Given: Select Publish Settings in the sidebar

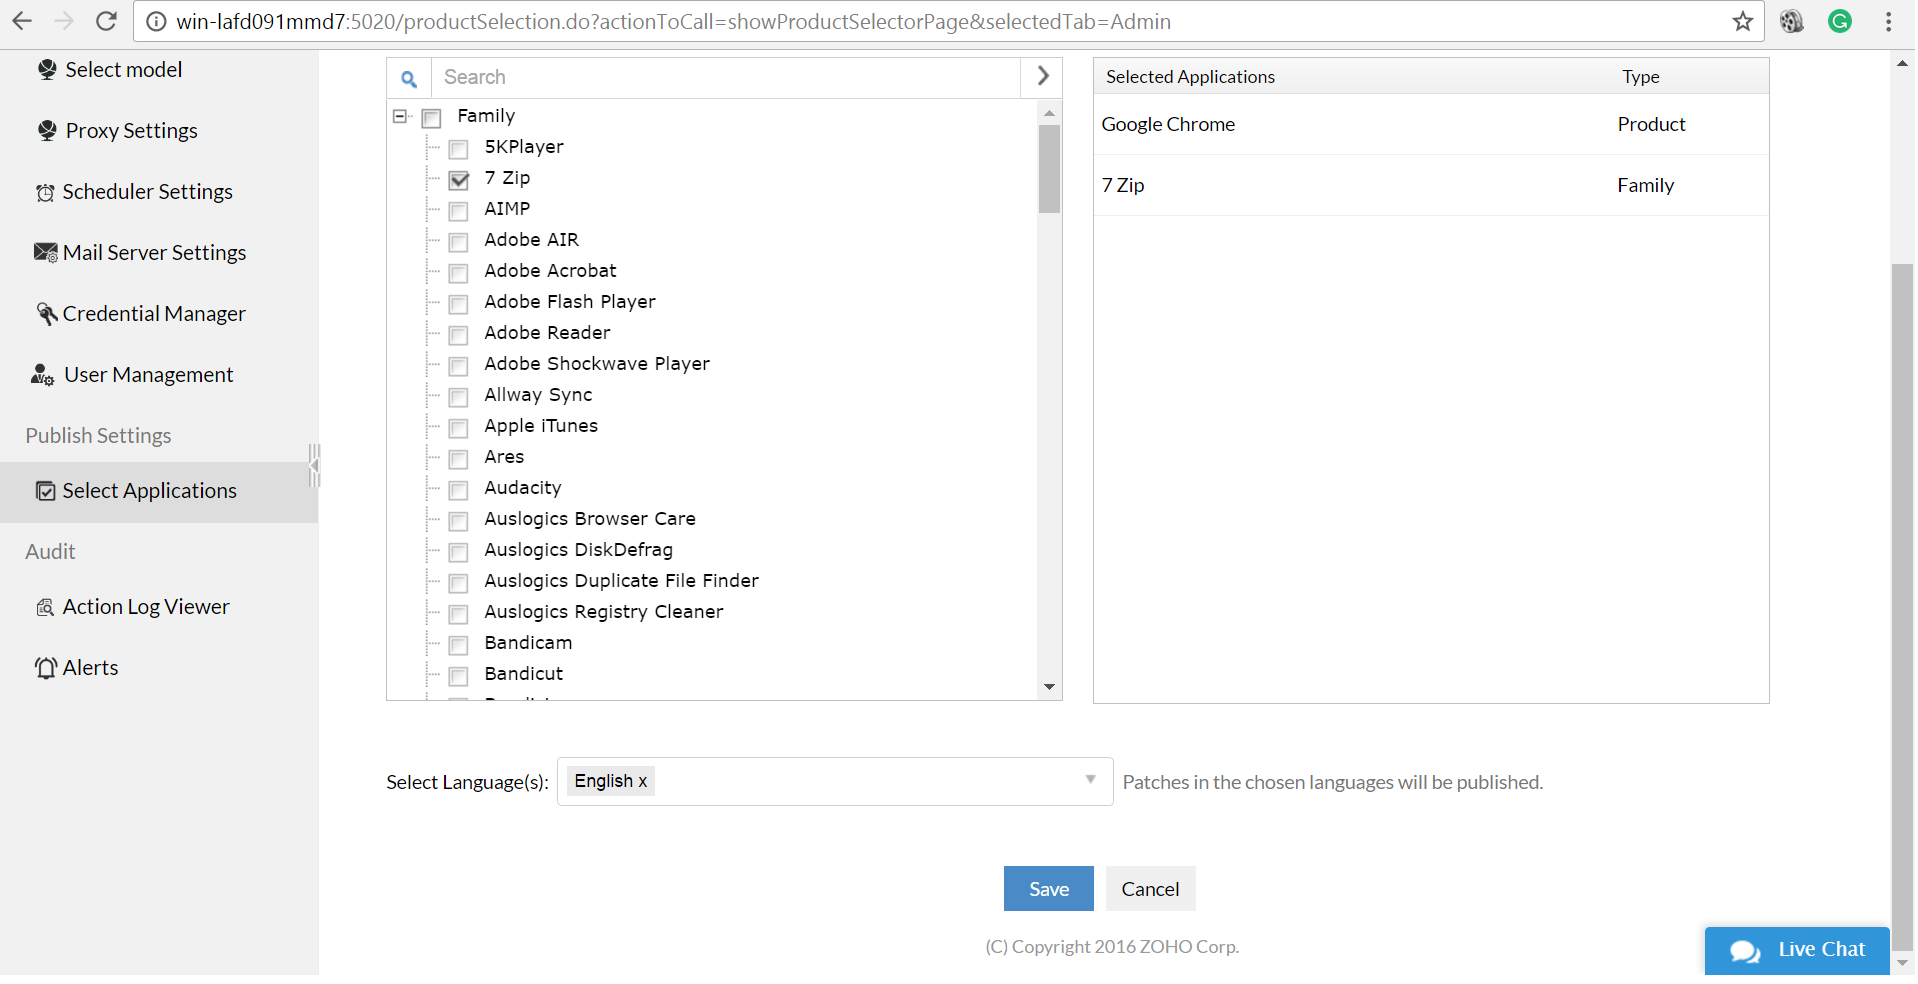Looking at the screenshot, I should point(97,435).
